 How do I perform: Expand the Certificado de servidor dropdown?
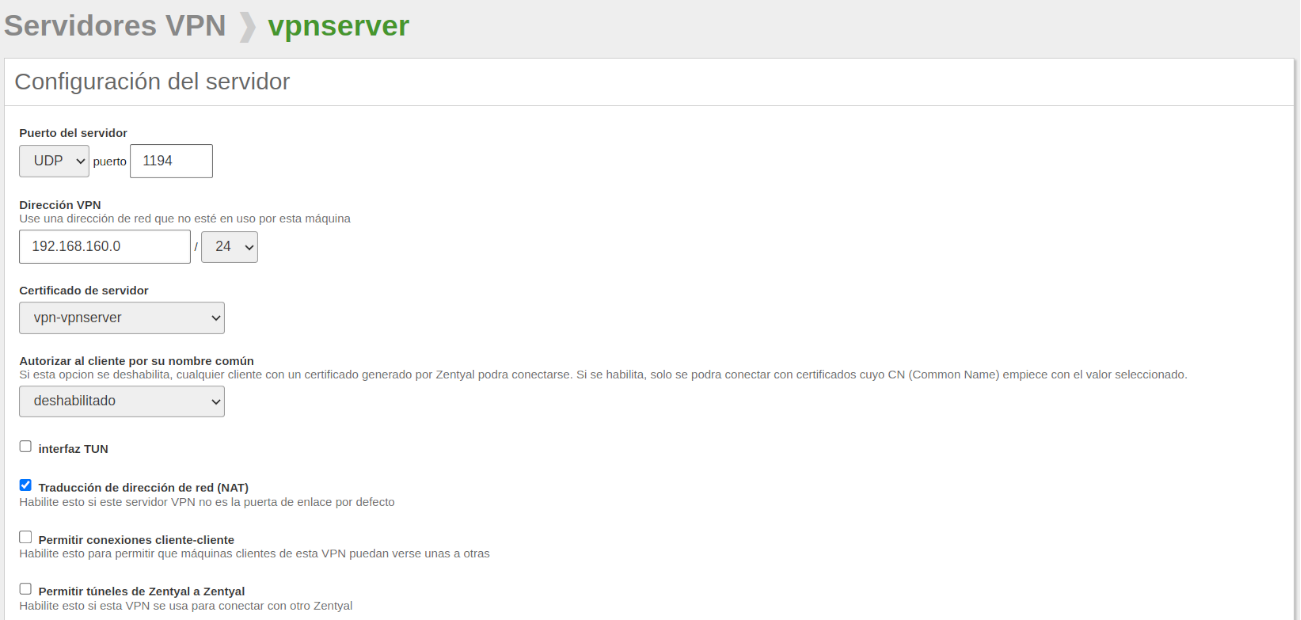pyautogui.click(x=122, y=318)
